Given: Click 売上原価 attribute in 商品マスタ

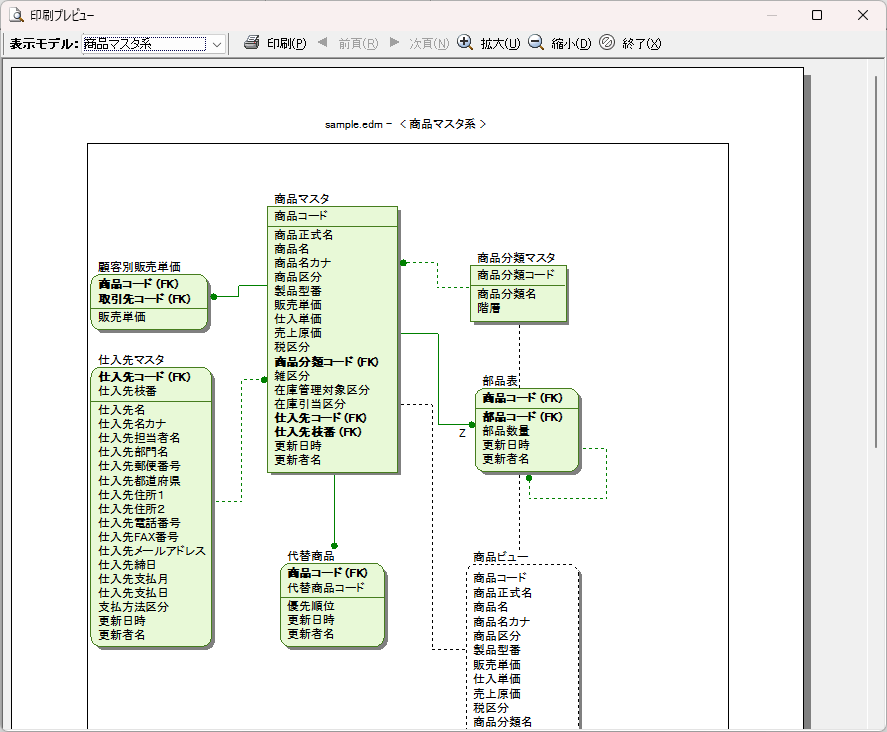Looking at the screenshot, I should tap(298, 333).
